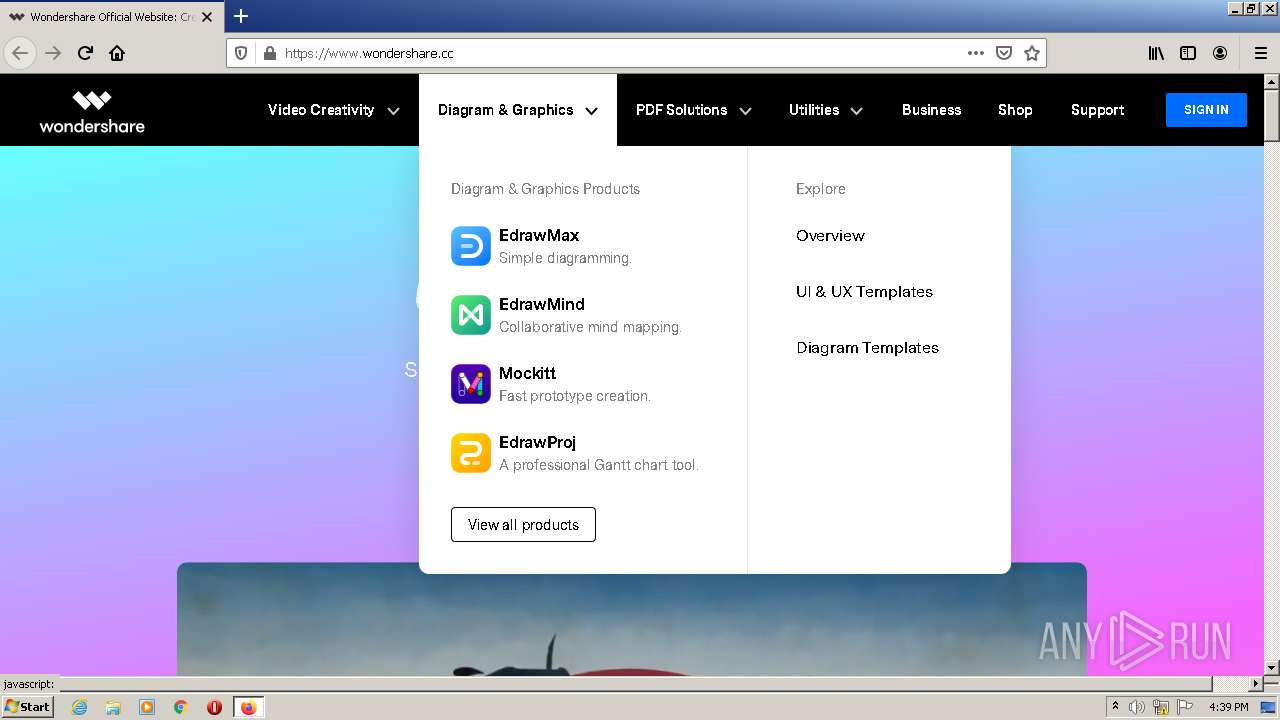Launch Chrome from the taskbar

pos(181,707)
